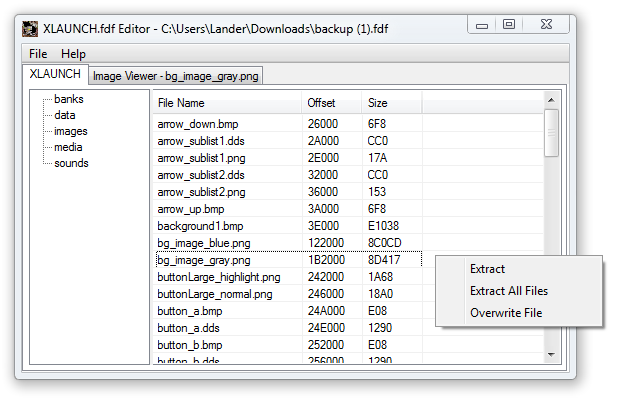Select background1.bmp in file list

pyautogui.click(x=288, y=226)
